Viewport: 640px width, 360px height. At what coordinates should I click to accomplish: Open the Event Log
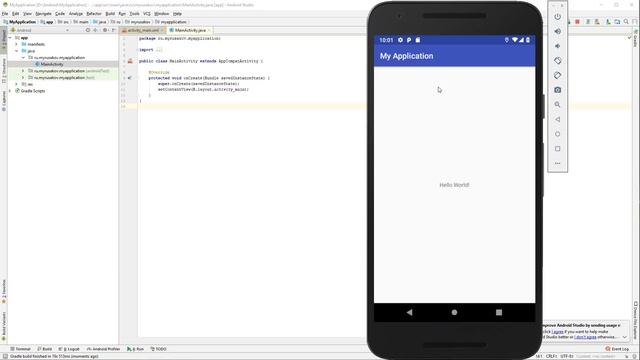click(617, 349)
